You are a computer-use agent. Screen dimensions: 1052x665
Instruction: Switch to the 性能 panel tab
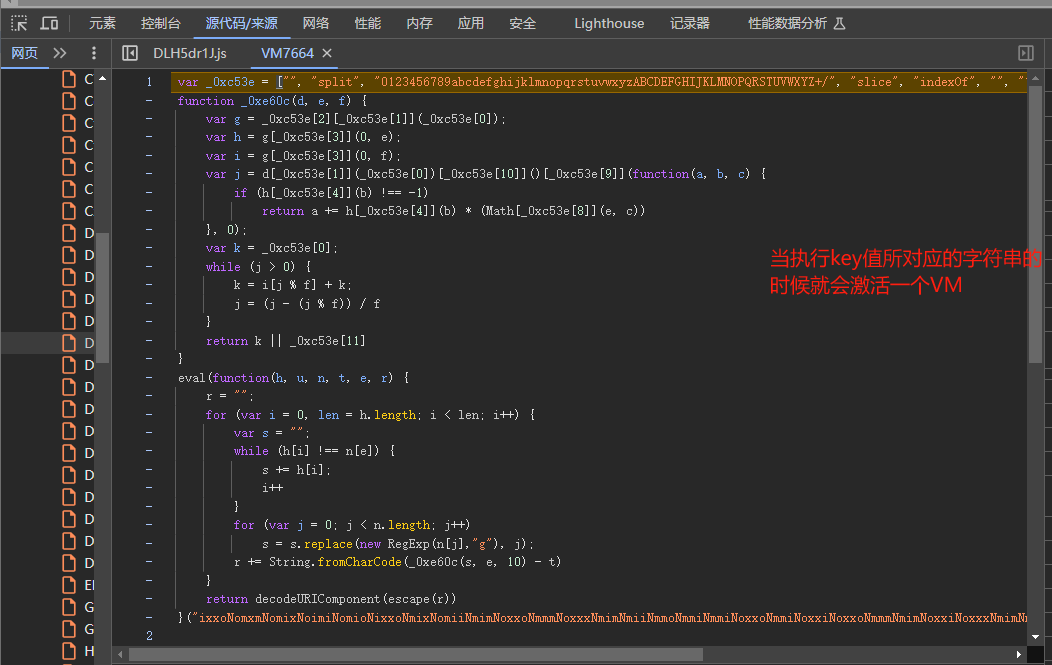pyautogui.click(x=368, y=23)
